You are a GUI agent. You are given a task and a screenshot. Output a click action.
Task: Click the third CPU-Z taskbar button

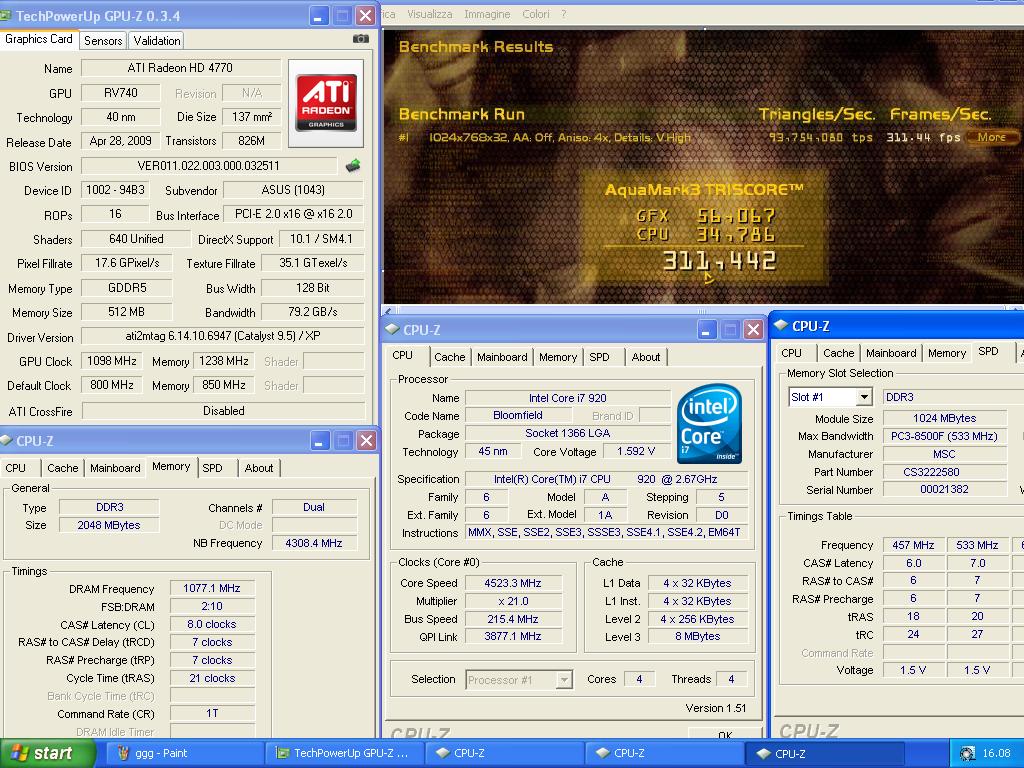823,753
